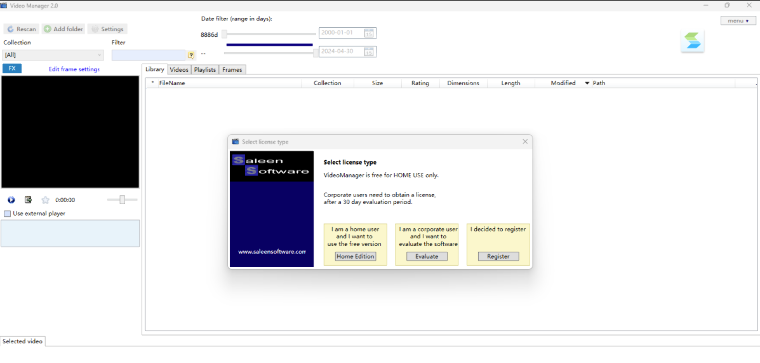Click the Register button
This screenshot has width=760, height=363.
pos(498,256)
